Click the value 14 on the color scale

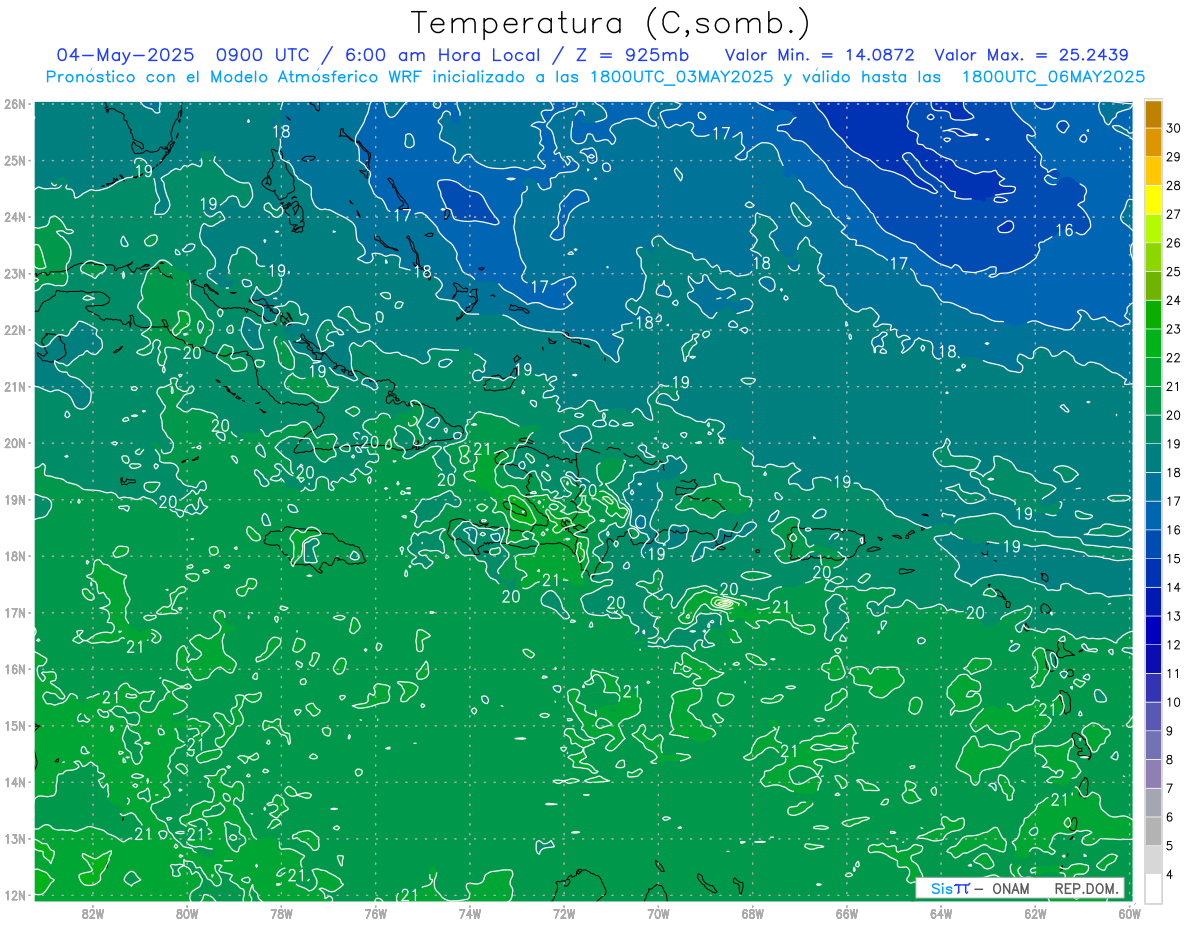tap(1173, 587)
